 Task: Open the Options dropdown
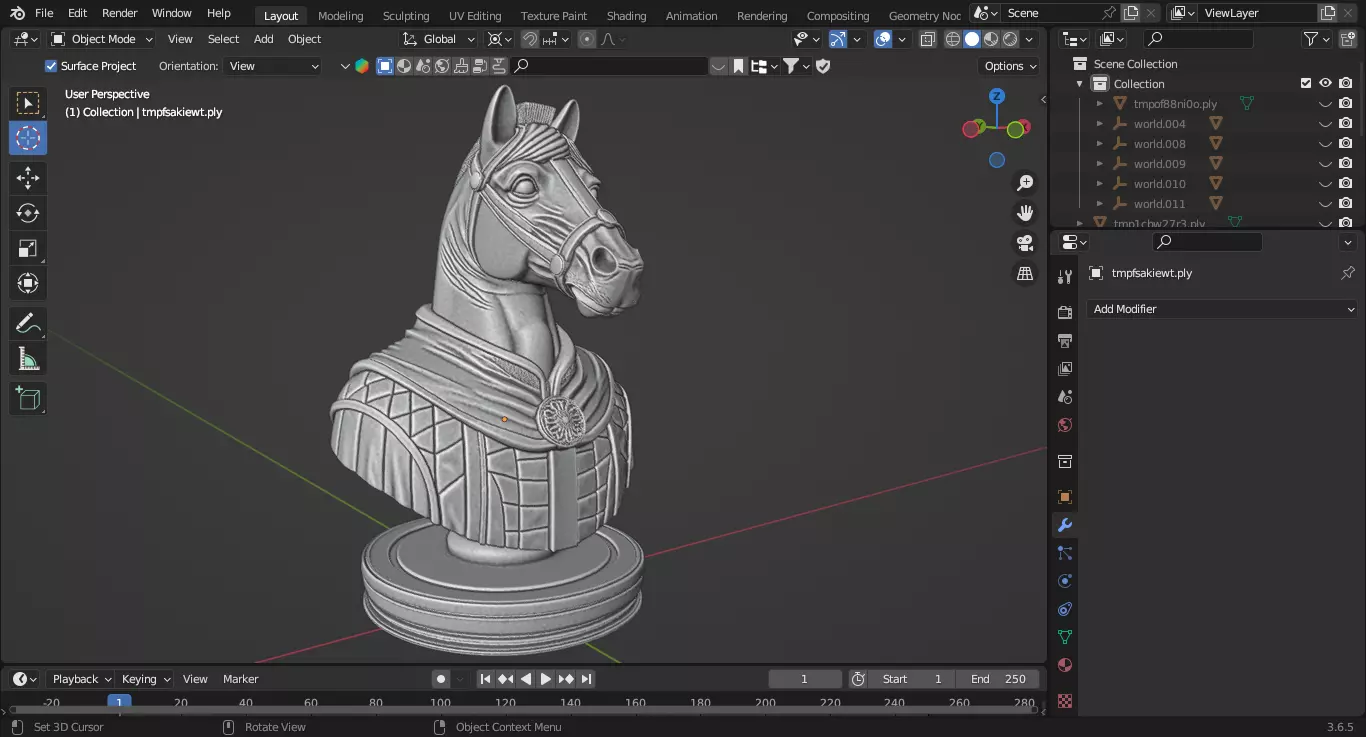[x=1010, y=66]
